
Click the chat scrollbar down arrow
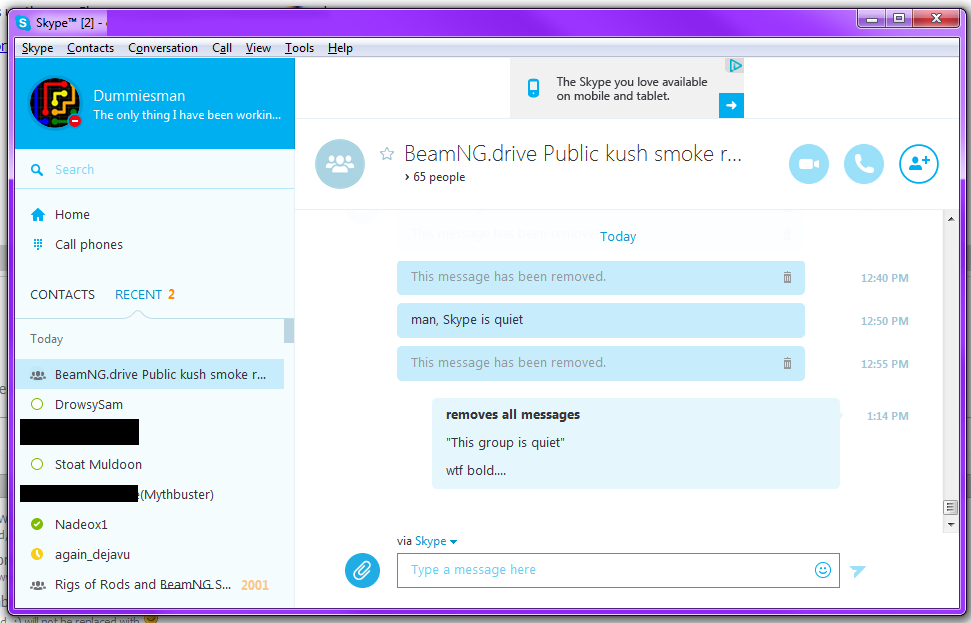tap(951, 525)
